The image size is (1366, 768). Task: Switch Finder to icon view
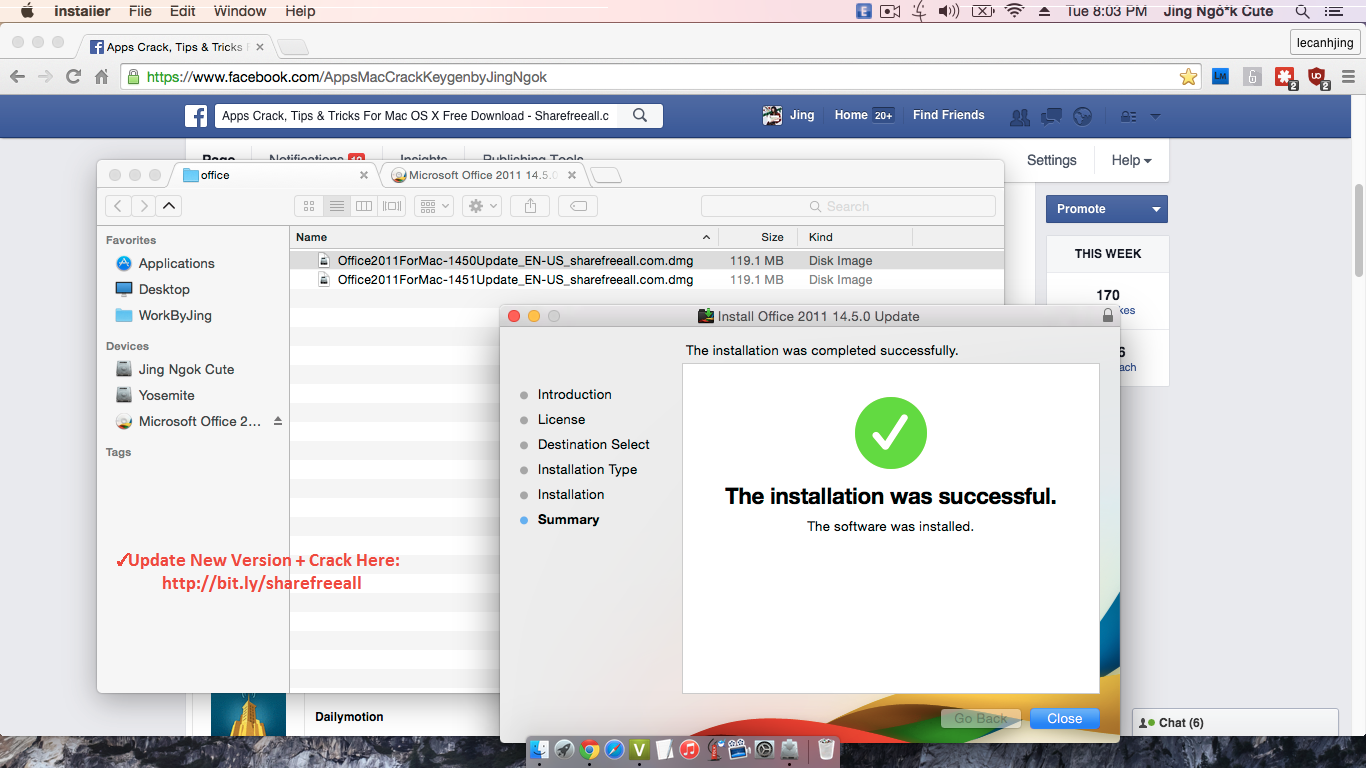point(309,206)
